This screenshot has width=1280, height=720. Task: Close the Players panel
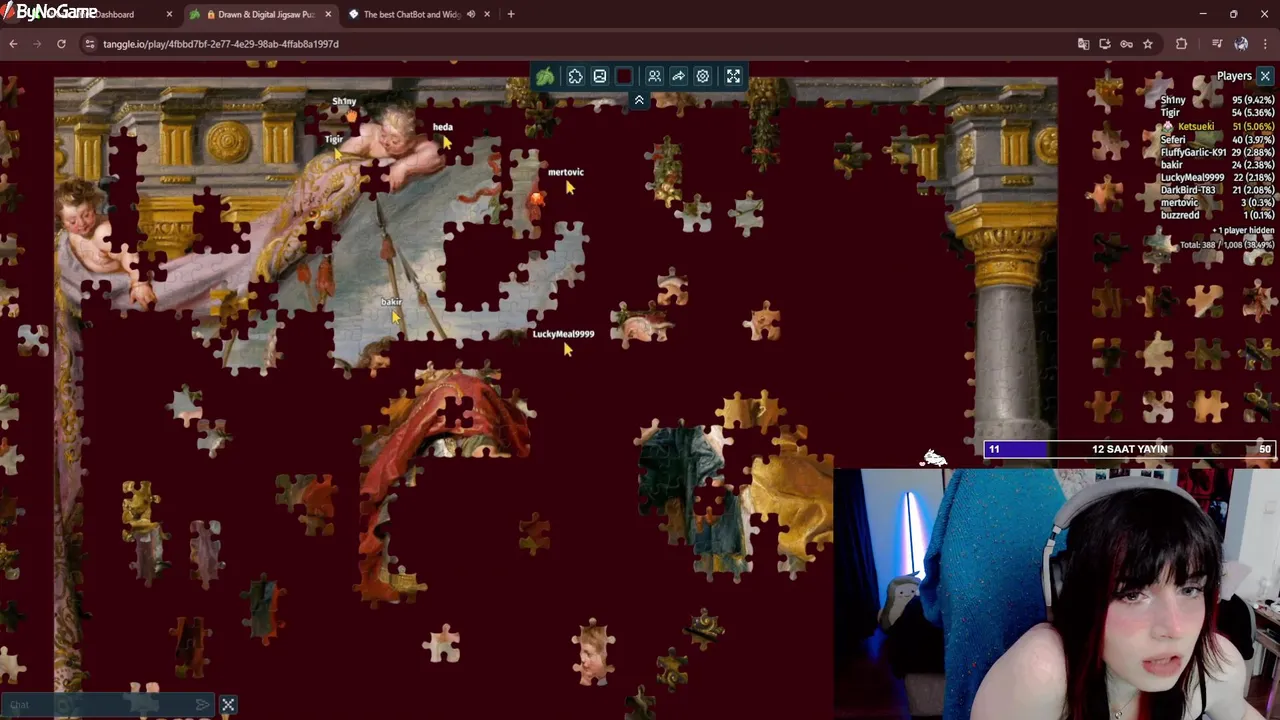[x=1265, y=76]
